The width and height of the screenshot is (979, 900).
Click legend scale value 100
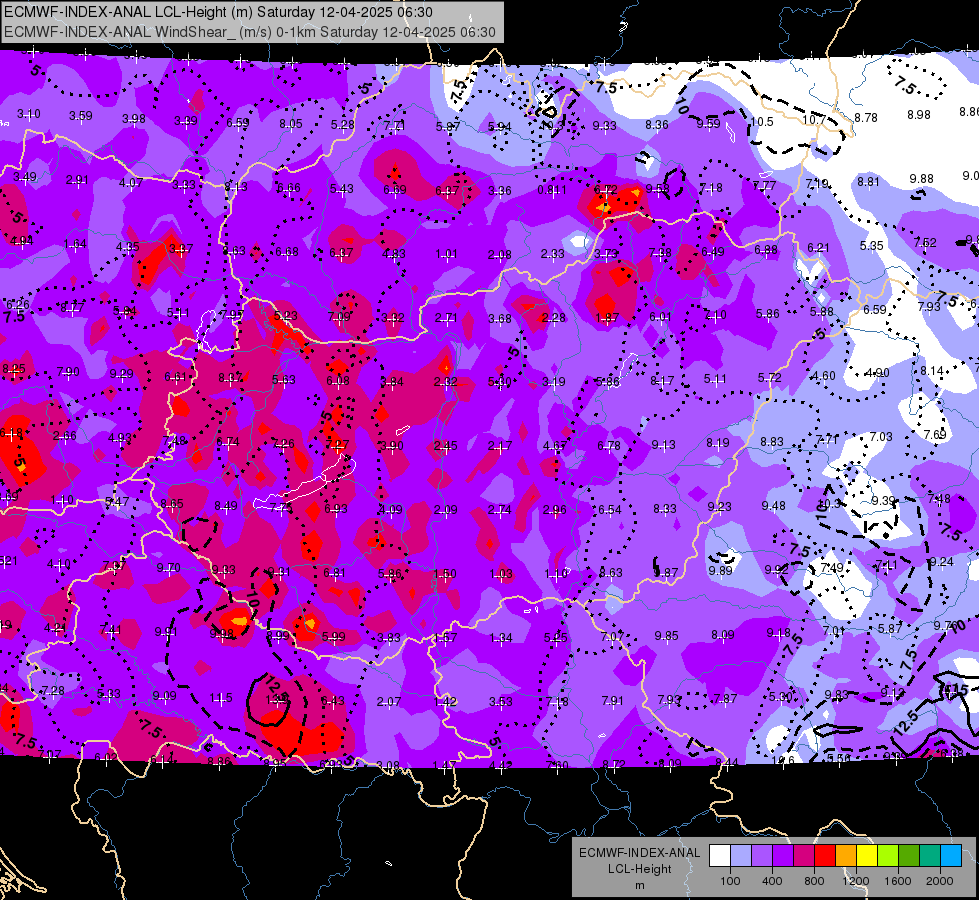pos(730,881)
